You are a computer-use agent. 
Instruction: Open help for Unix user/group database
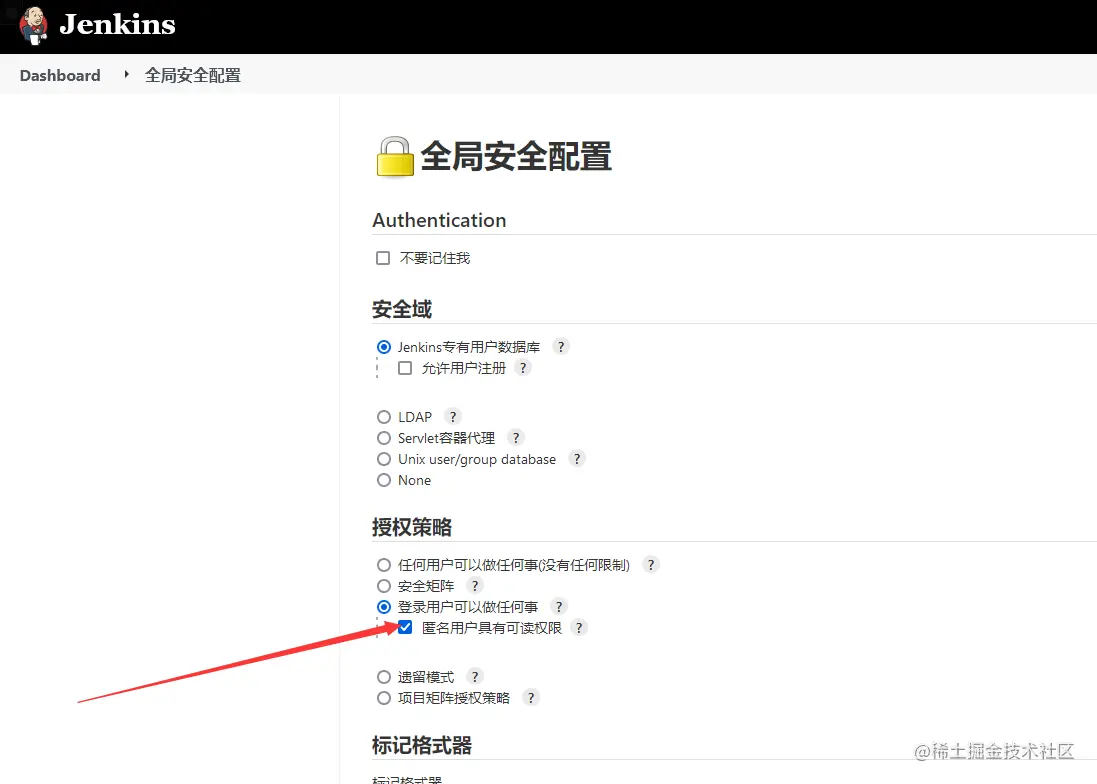577,458
